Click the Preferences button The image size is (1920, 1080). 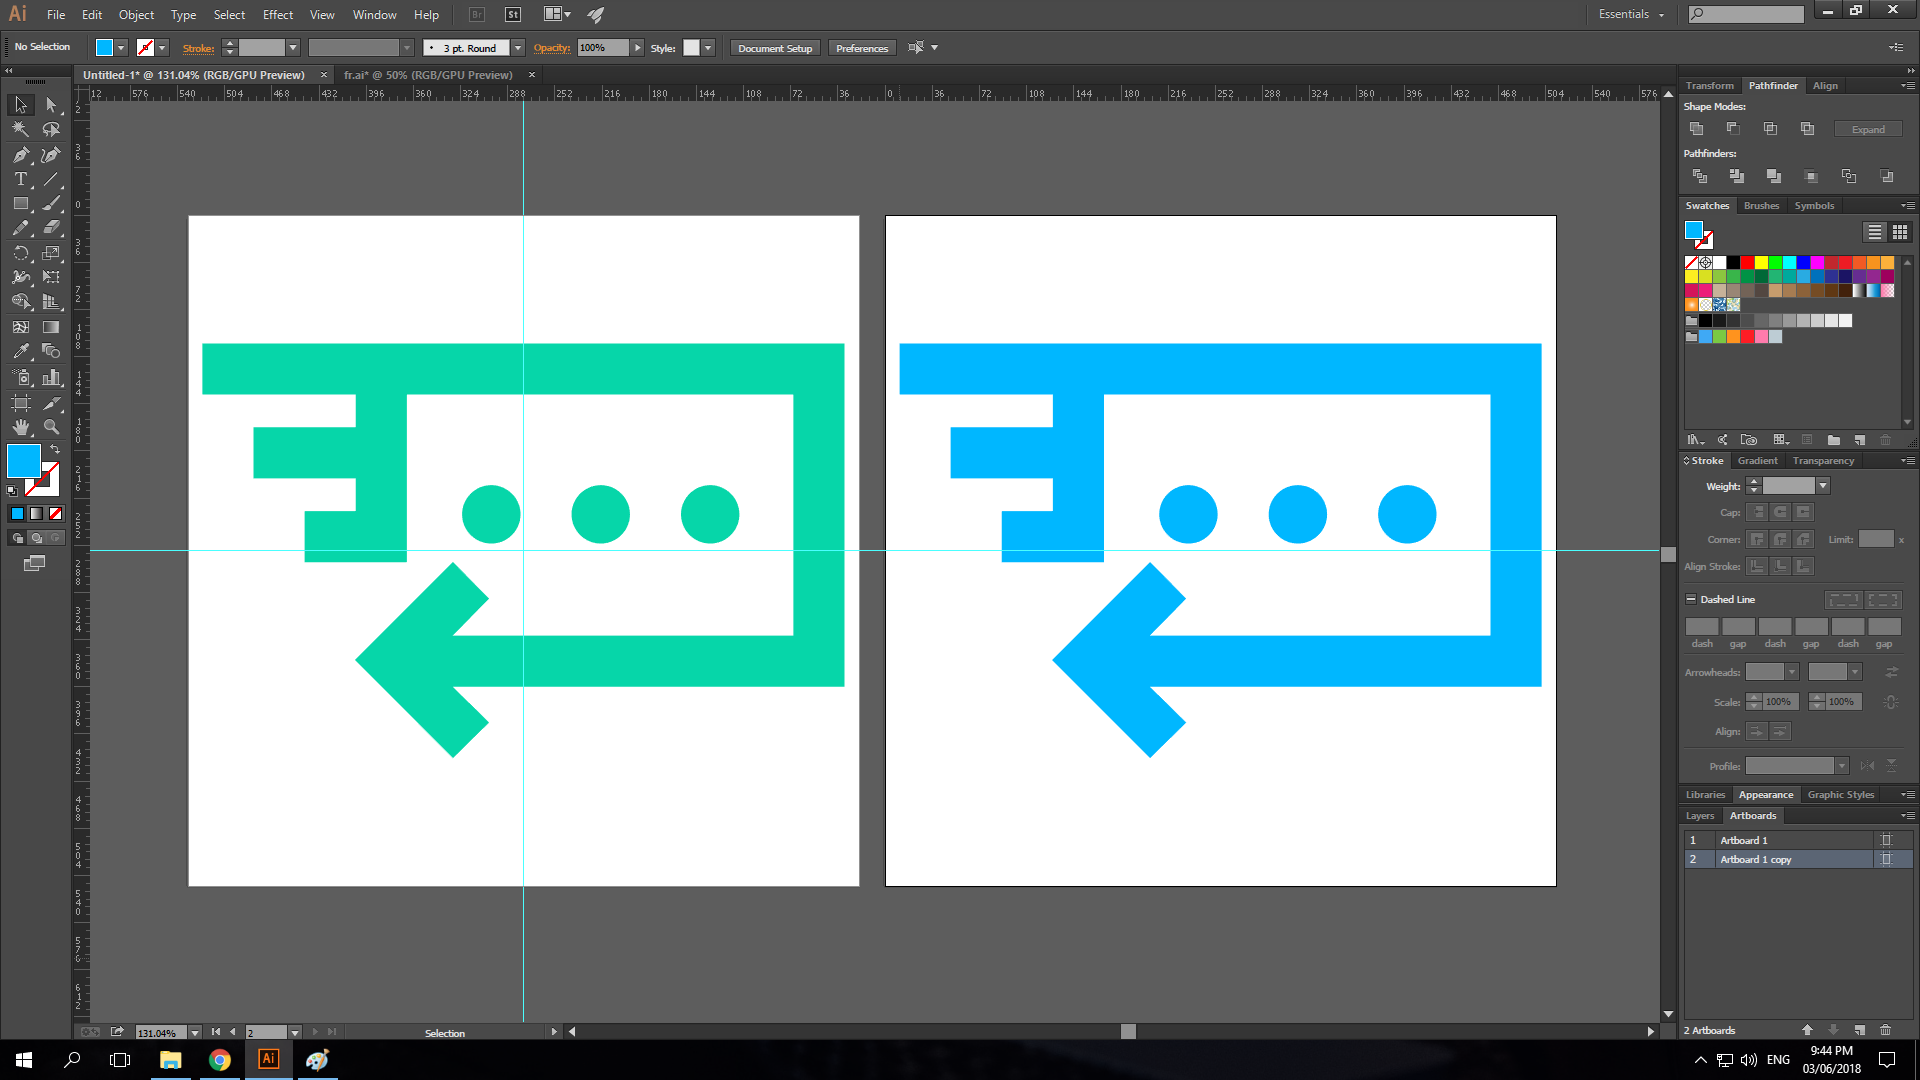point(861,48)
